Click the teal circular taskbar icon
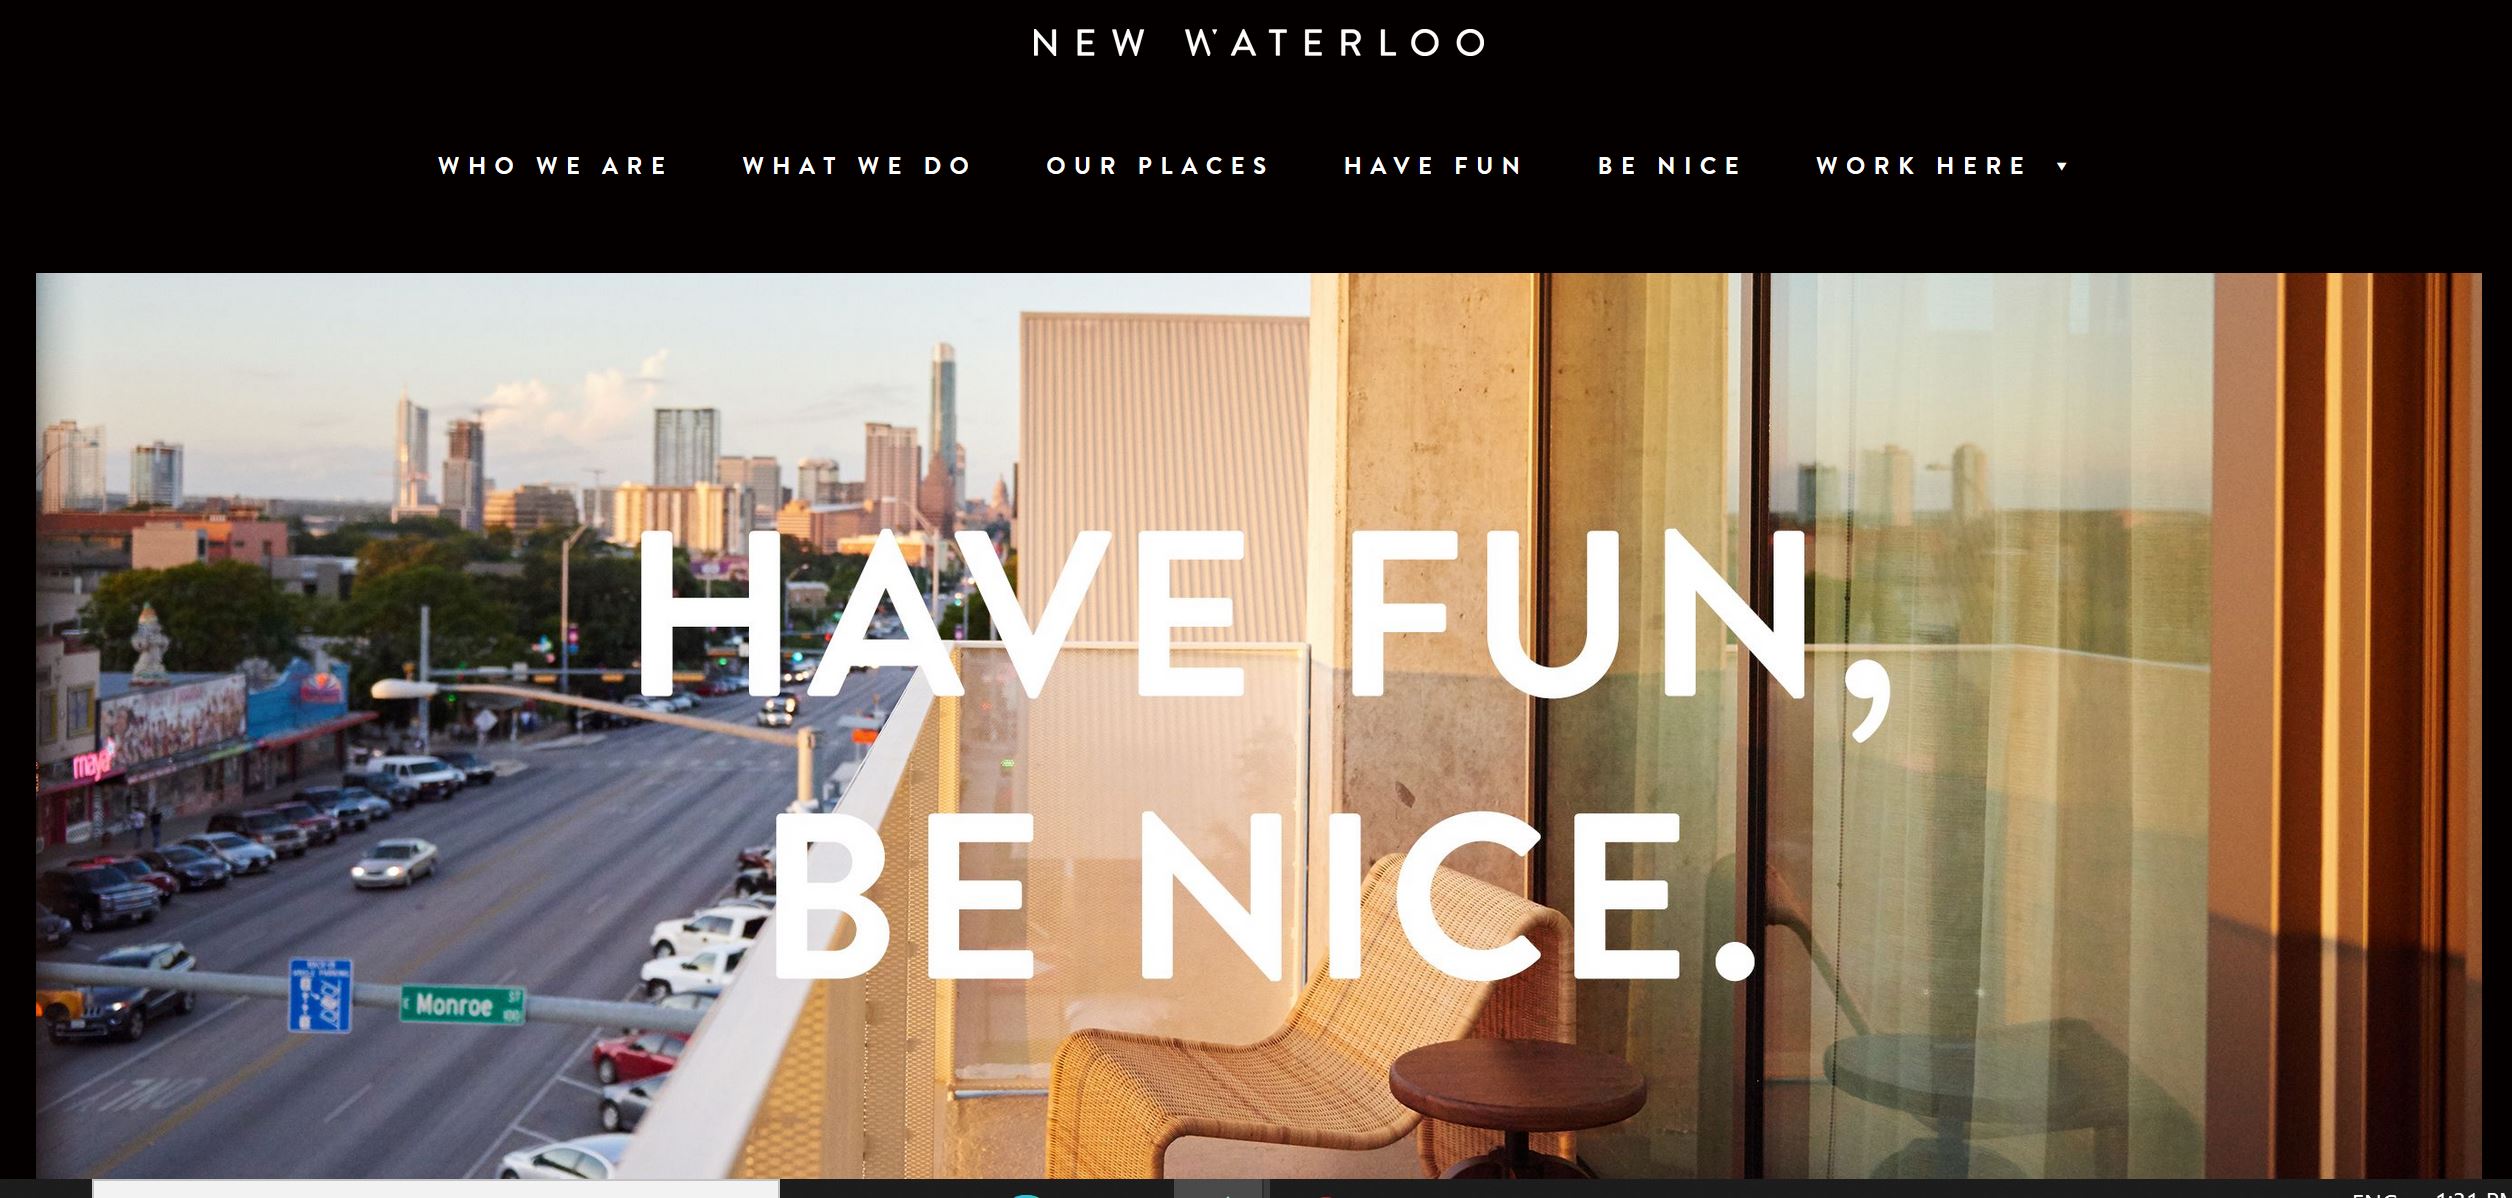The width and height of the screenshot is (2512, 1198). point(1025,1194)
